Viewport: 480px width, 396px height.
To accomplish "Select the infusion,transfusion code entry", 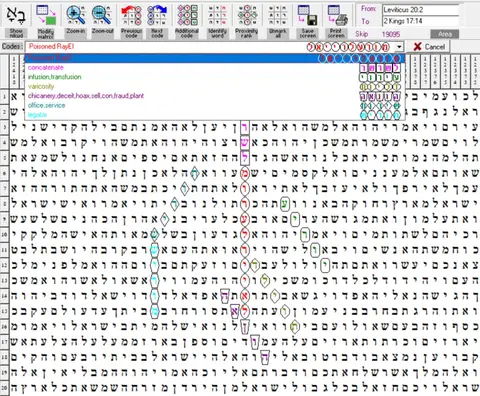I will (215, 77).
